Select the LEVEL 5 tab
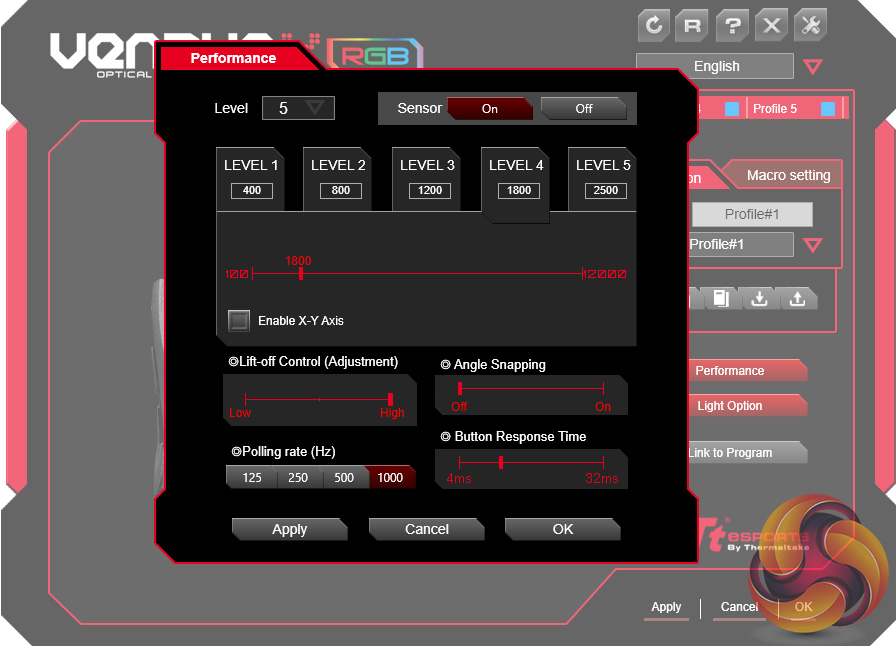The width and height of the screenshot is (896, 646). (x=602, y=180)
